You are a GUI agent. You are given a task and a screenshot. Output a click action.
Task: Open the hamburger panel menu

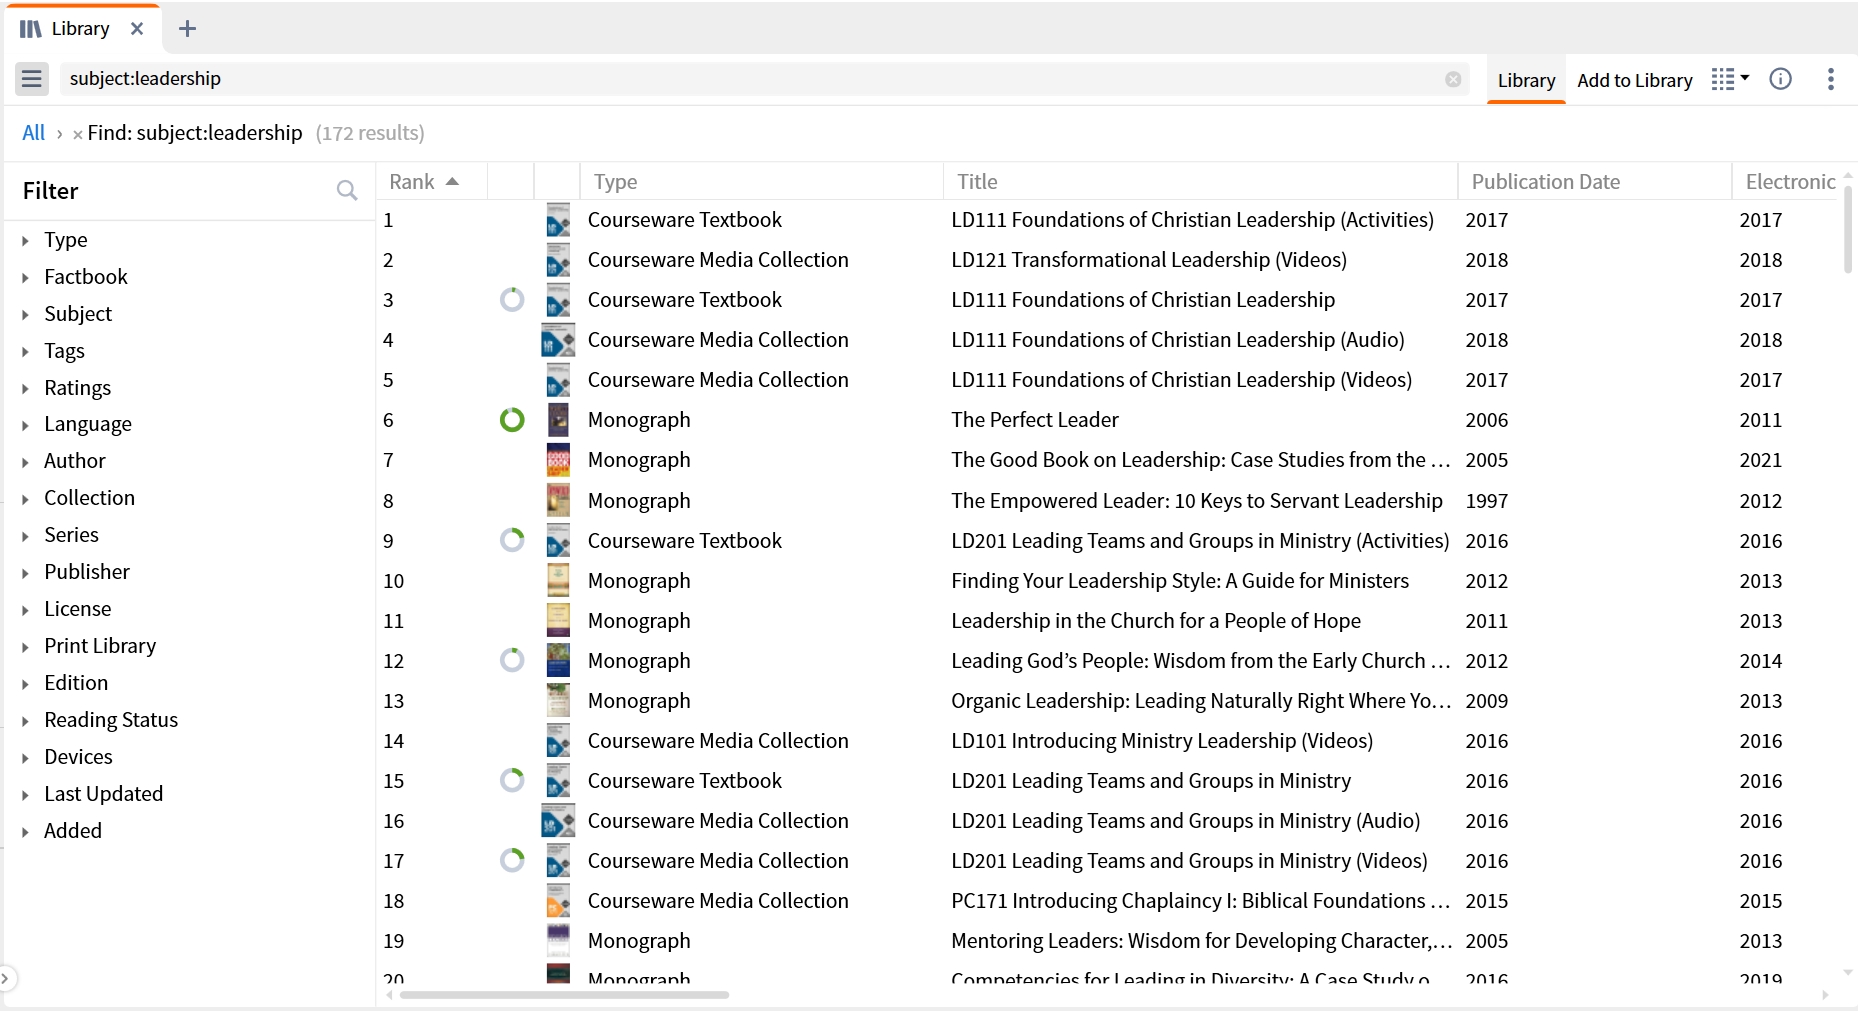click(x=32, y=79)
